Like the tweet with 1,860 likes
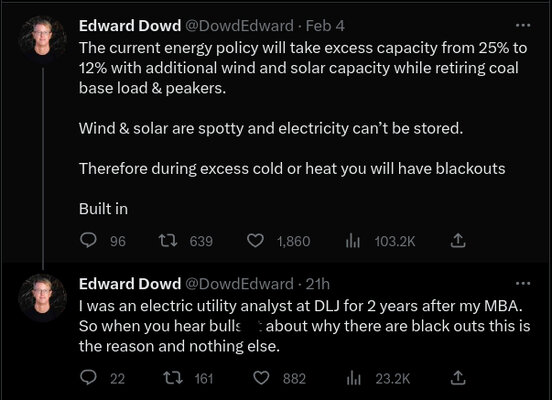 coord(255,241)
